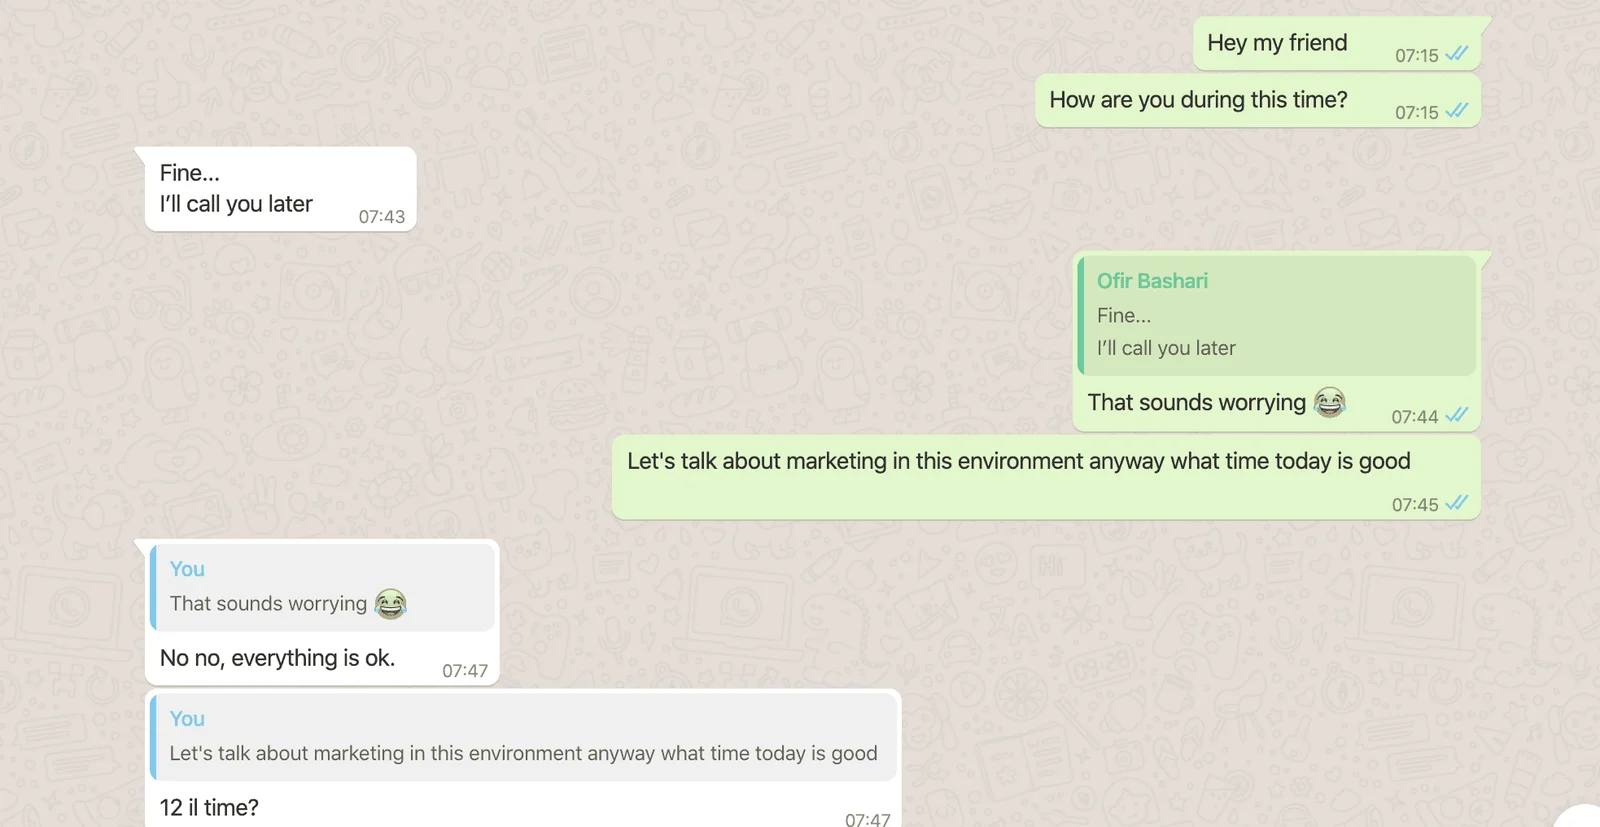Select "How are you during this time?" bubble
The image size is (1600, 827).
(x=1257, y=101)
